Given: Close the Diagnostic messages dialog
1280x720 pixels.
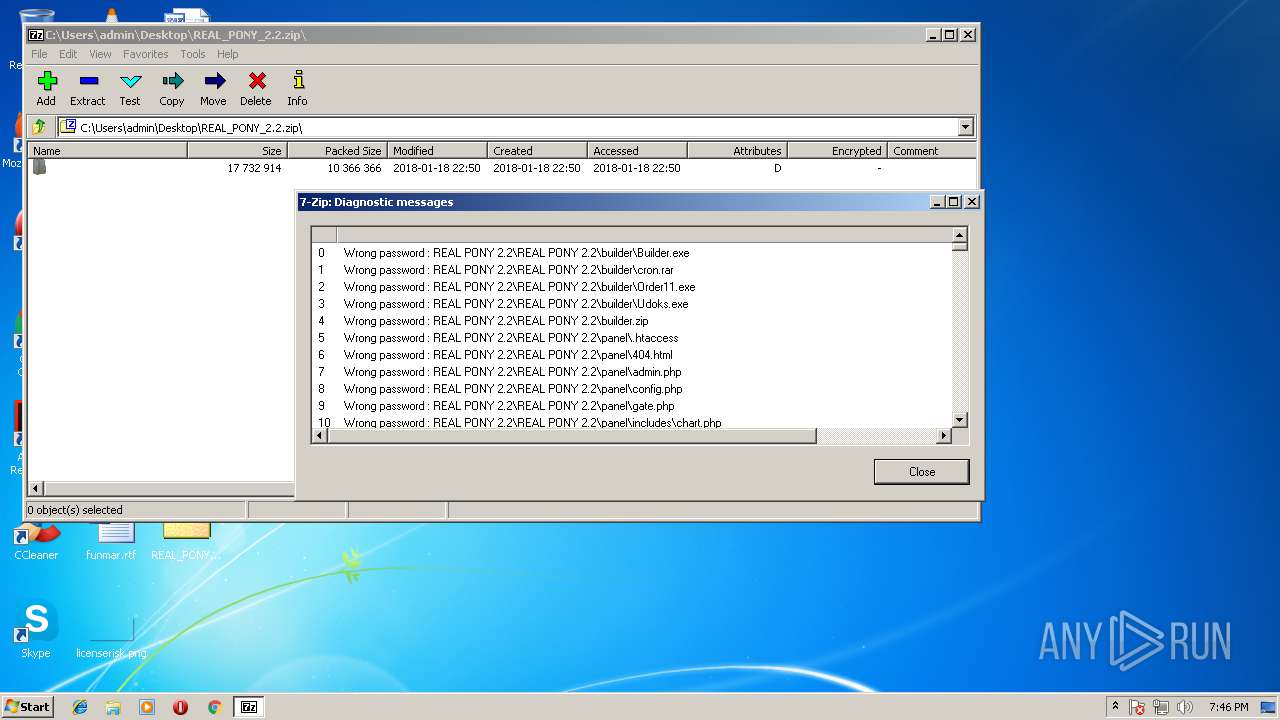Looking at the screenshot, I should [x=921, y=472].
